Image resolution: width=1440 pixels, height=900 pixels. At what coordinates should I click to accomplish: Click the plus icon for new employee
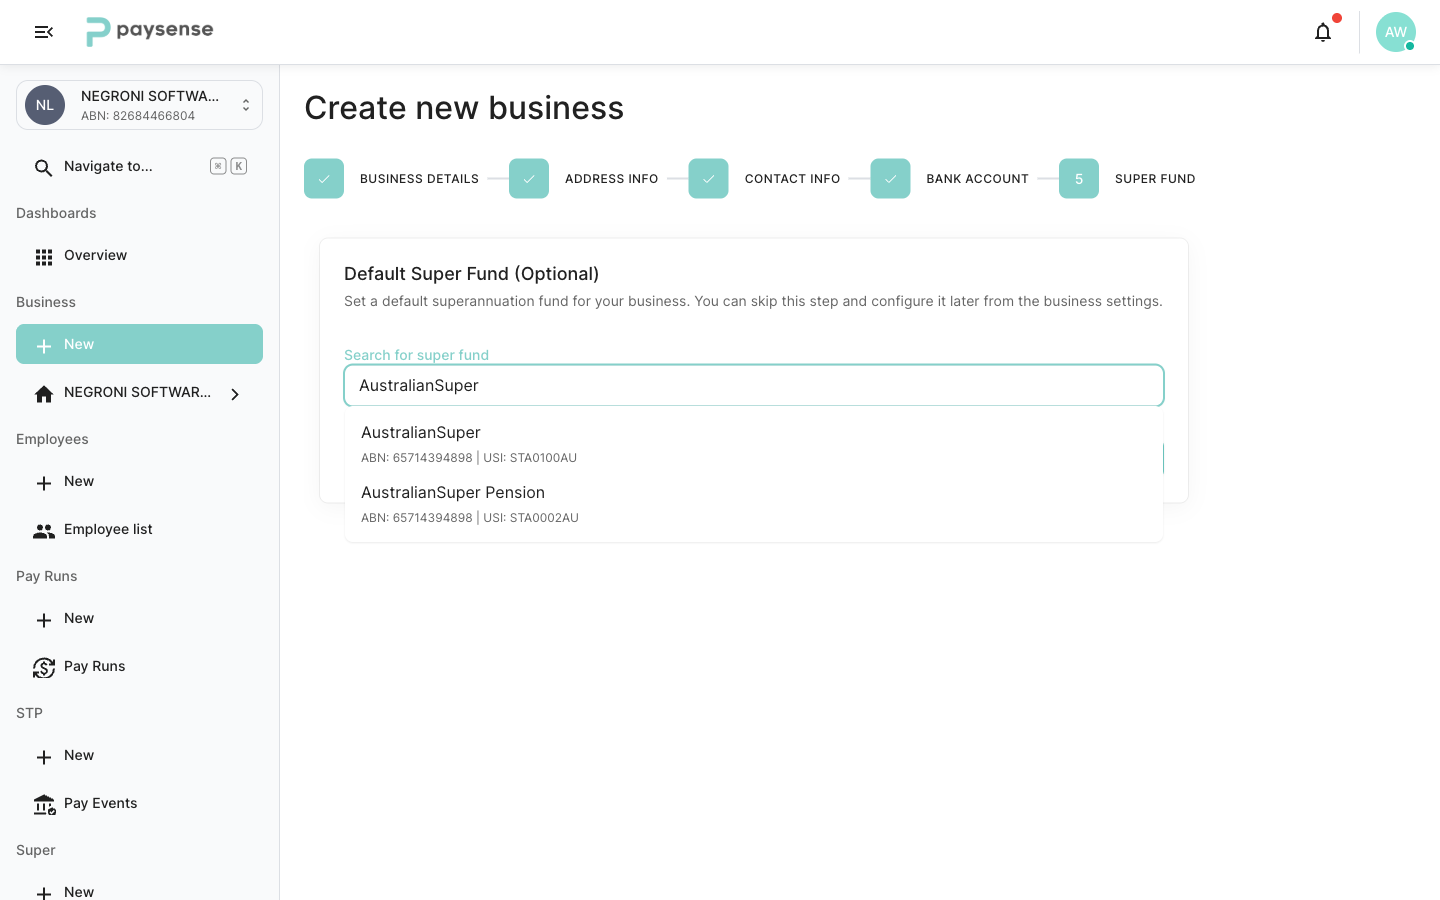(44, 483)
